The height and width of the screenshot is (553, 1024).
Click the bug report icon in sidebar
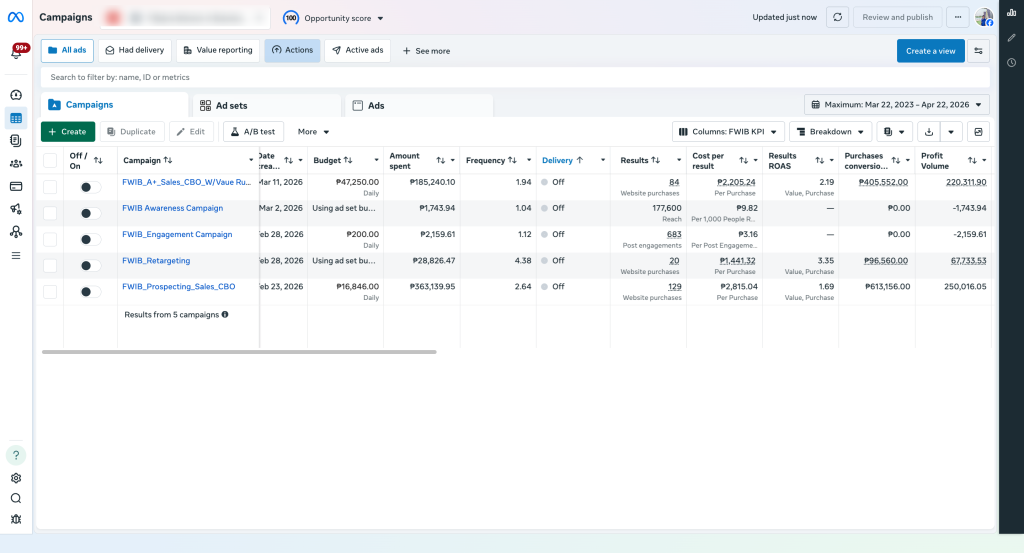16,520
